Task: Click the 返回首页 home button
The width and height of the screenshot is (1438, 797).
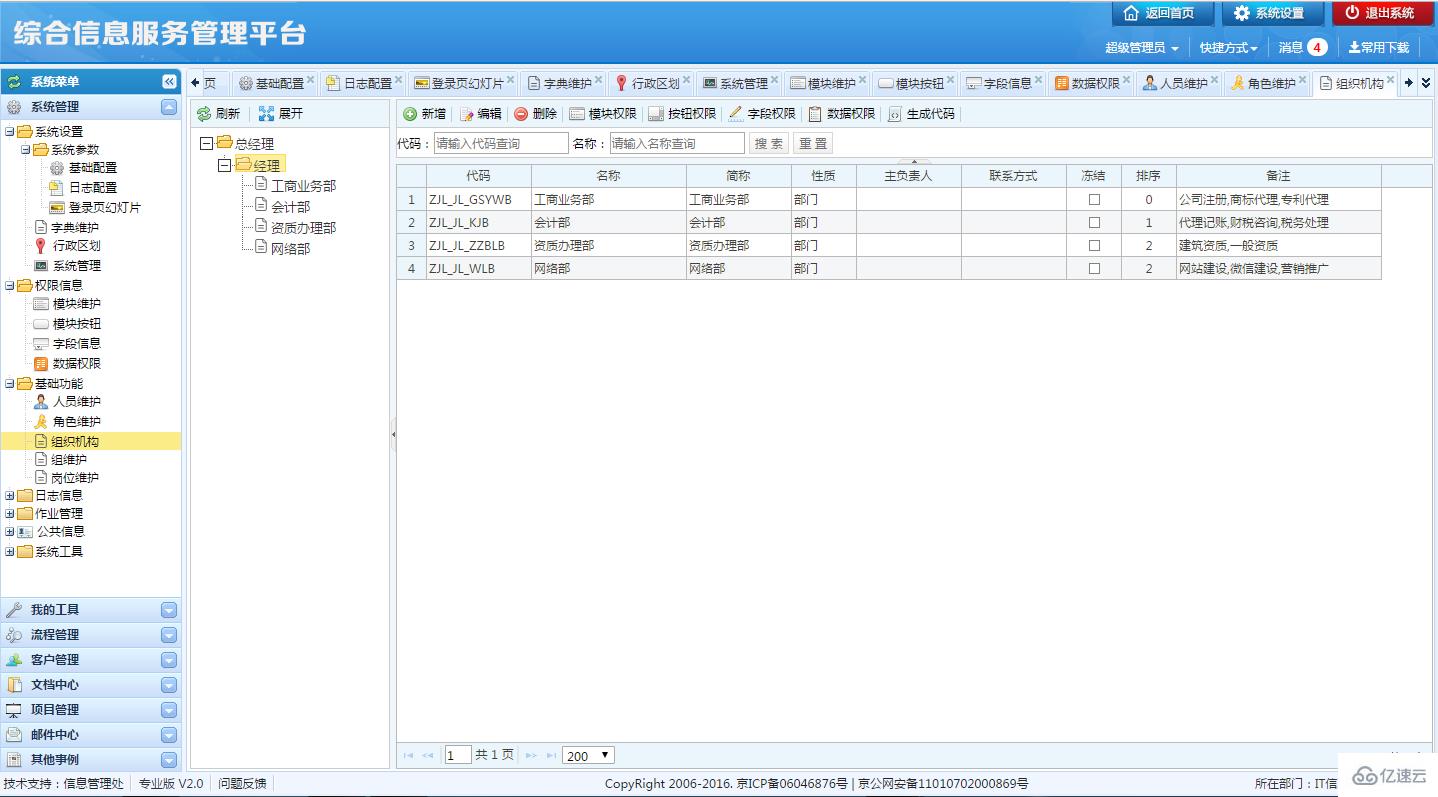Action: click(1162, 13)
